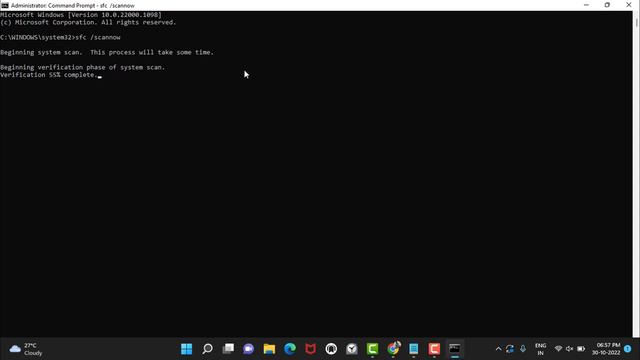Screen dimensions: 640x360
Task: Click the battery status icon
Action: [x=581, y=349]
